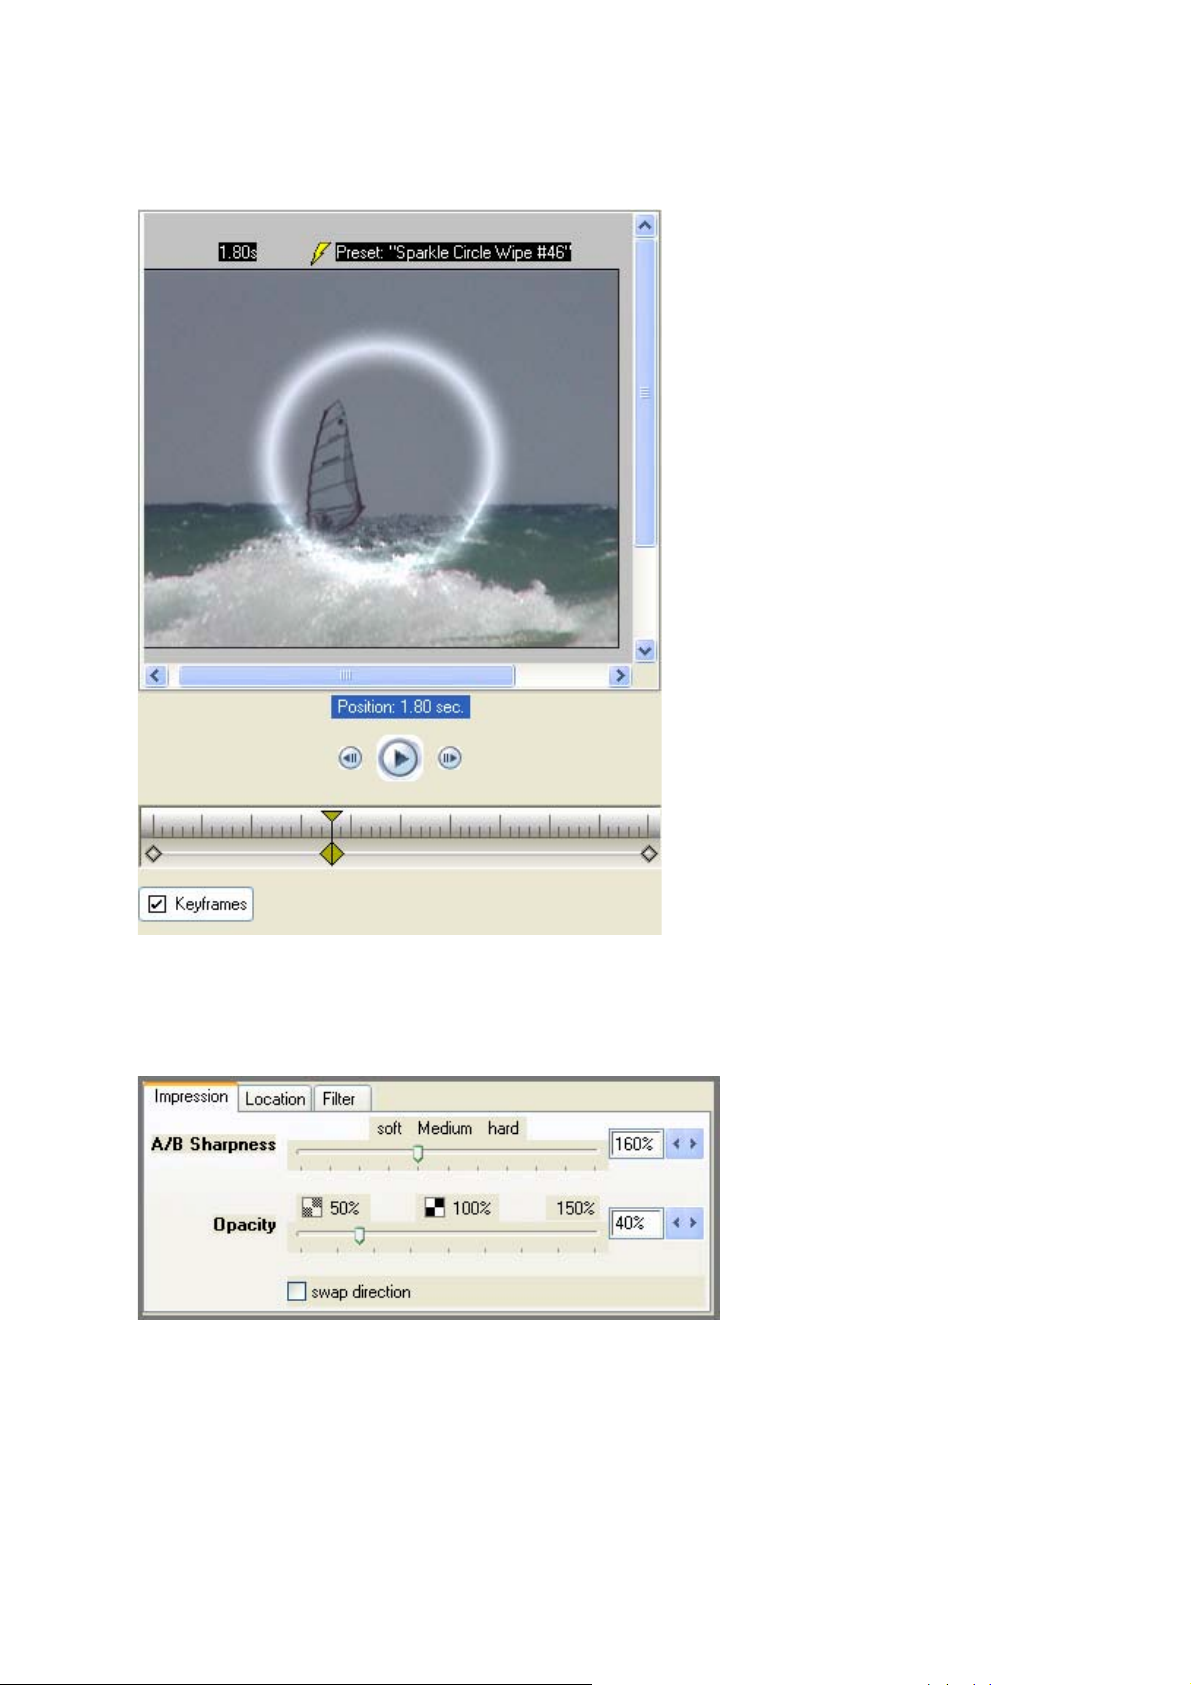Screen dimensions: 1191x1685
Task: Click the vertical scrollbar thumb of preview
Action: (x=645, y=393)
